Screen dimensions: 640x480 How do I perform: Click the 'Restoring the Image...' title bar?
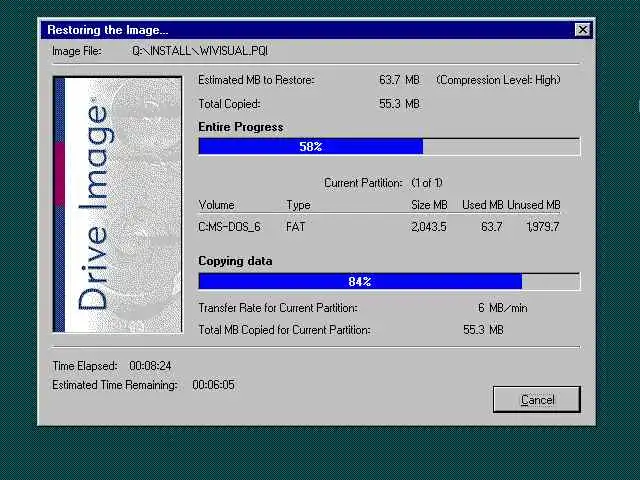pyautogui.click(x=317, y=30)
